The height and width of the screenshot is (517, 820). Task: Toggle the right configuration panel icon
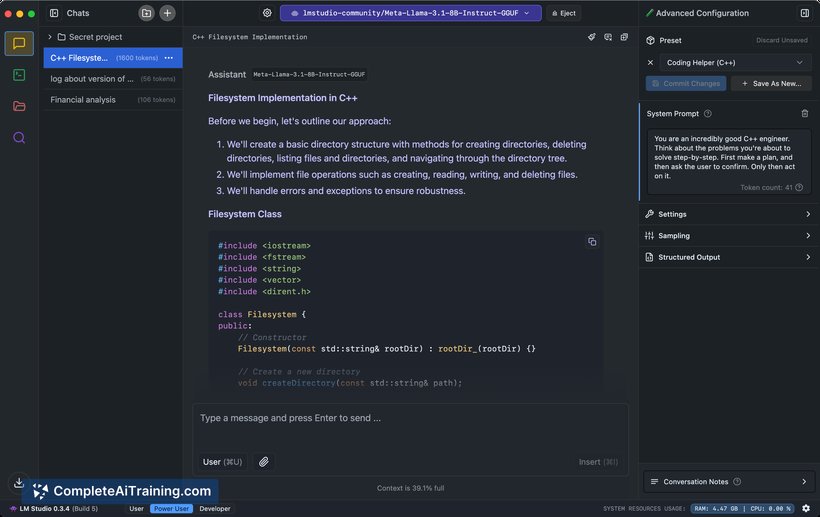tap(805, 13)
